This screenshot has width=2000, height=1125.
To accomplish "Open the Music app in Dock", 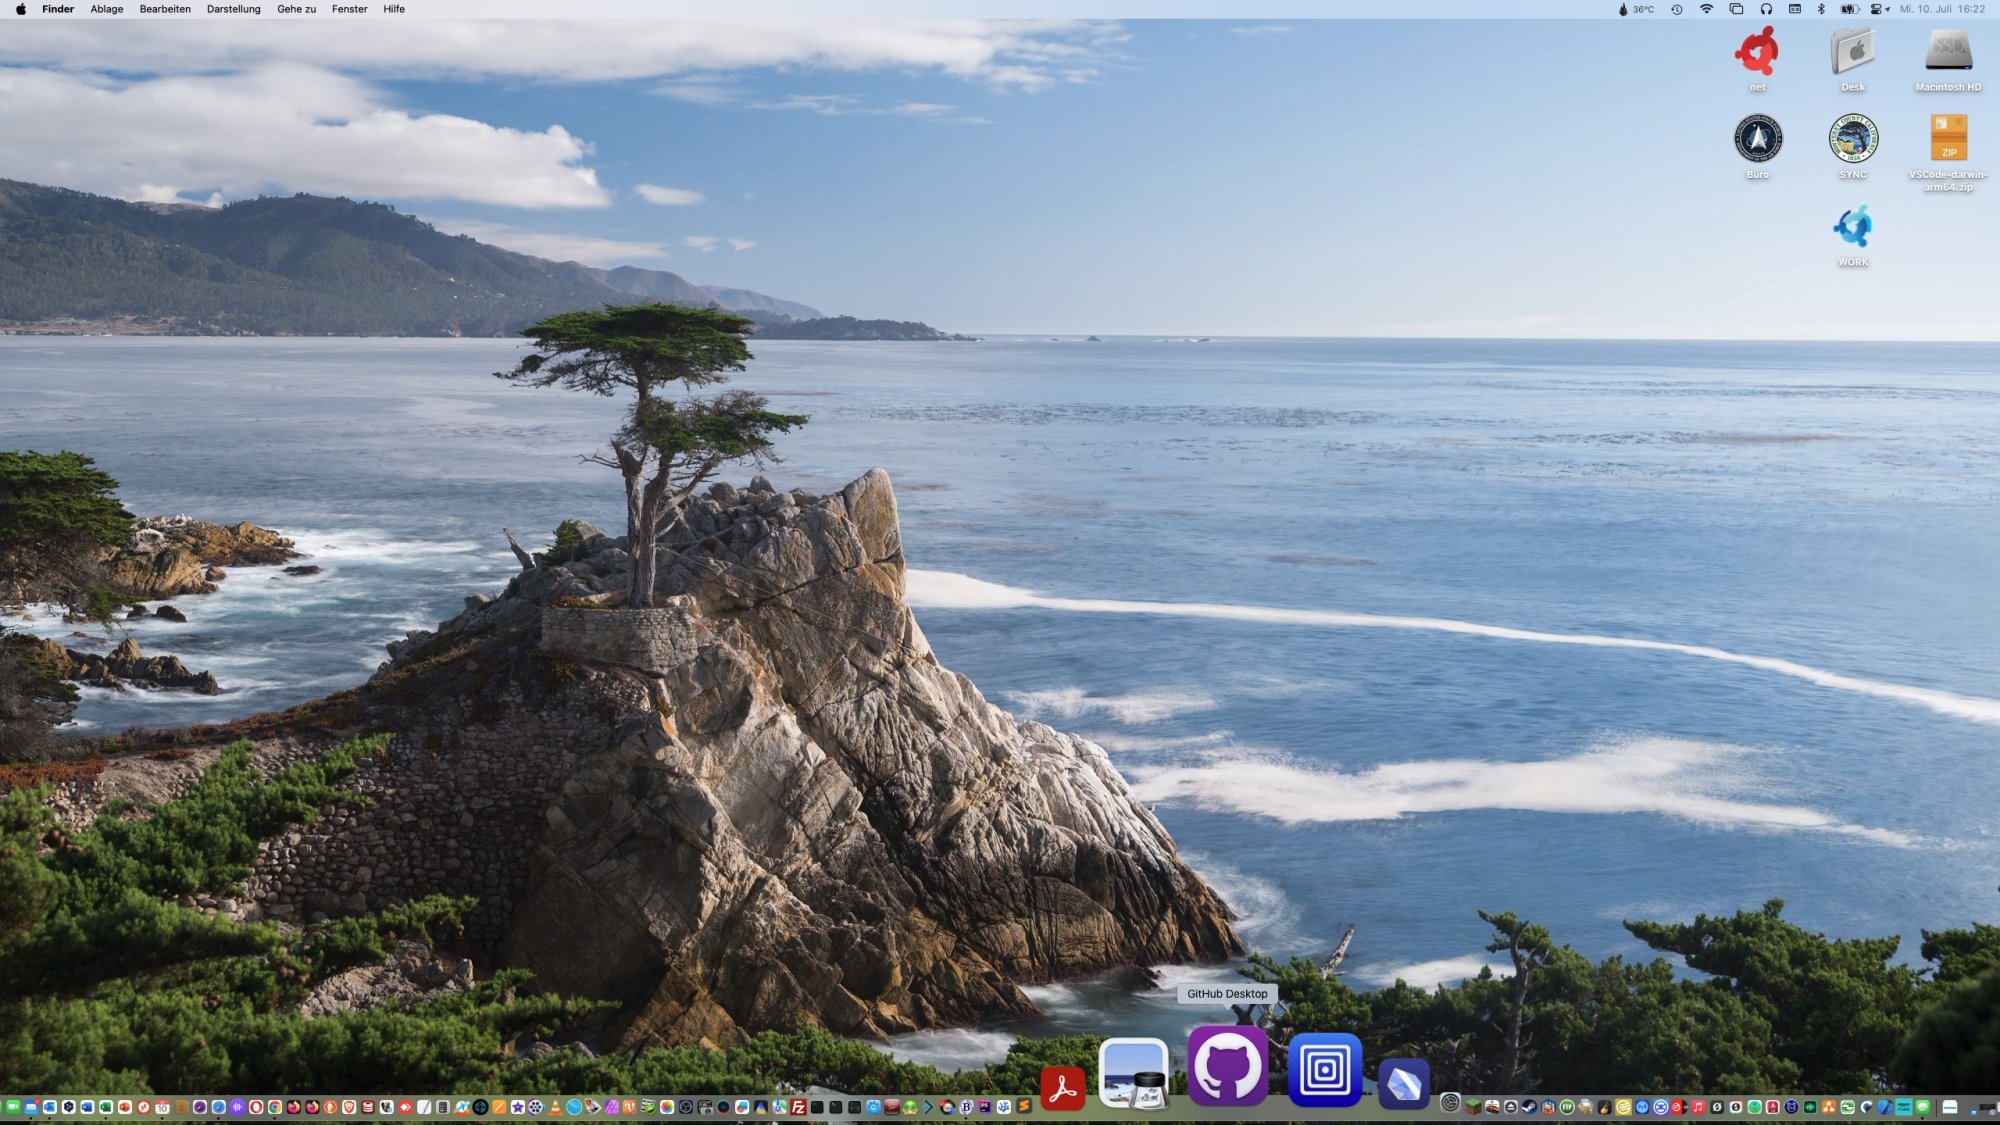I will (1698, 1107).
